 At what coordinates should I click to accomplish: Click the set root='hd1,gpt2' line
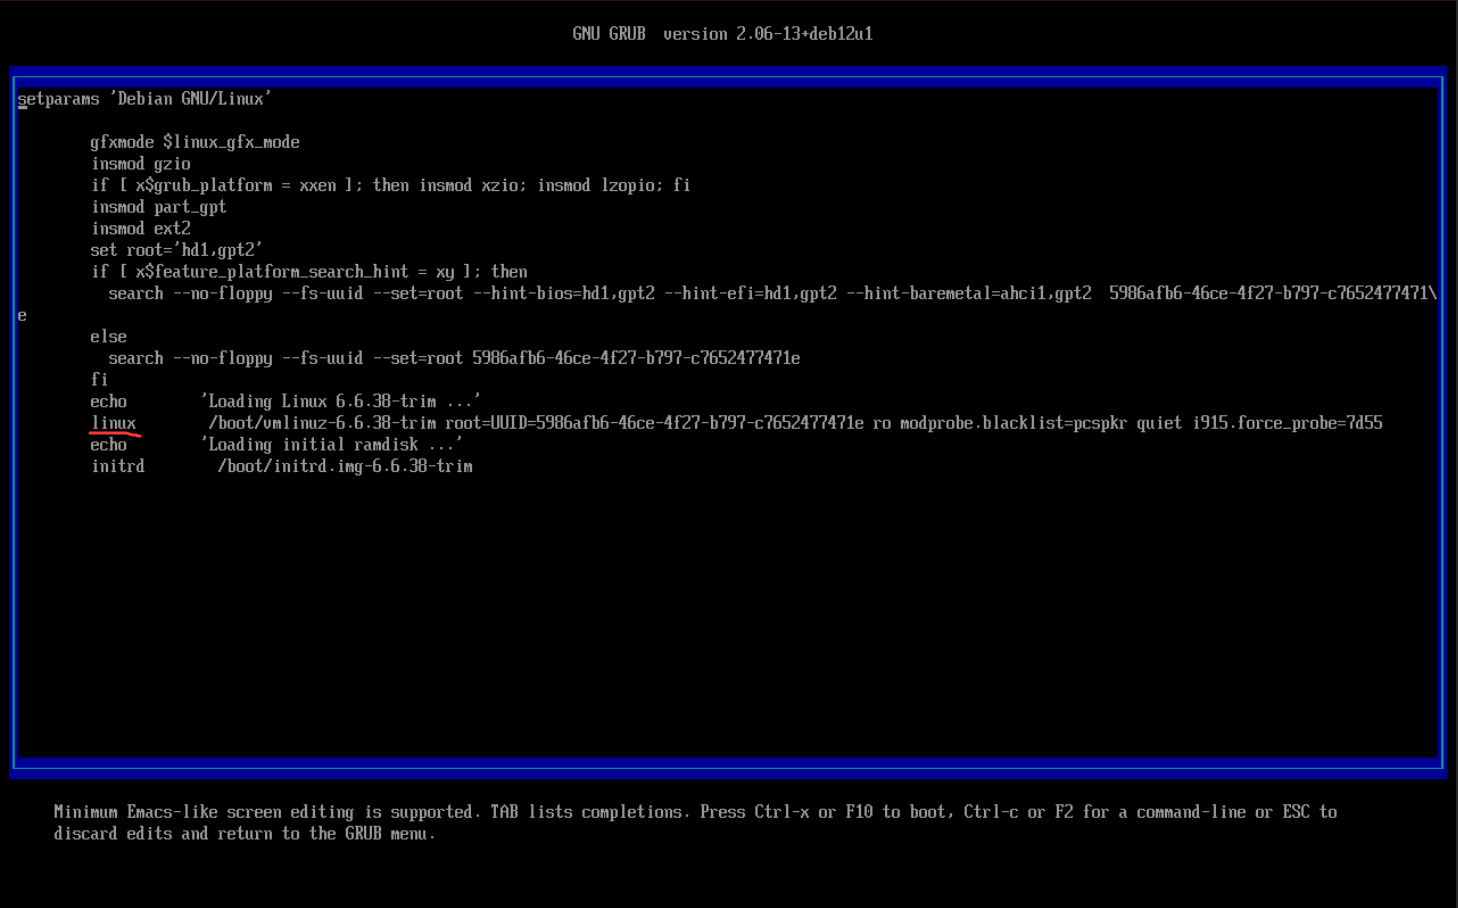click(177, 250)
